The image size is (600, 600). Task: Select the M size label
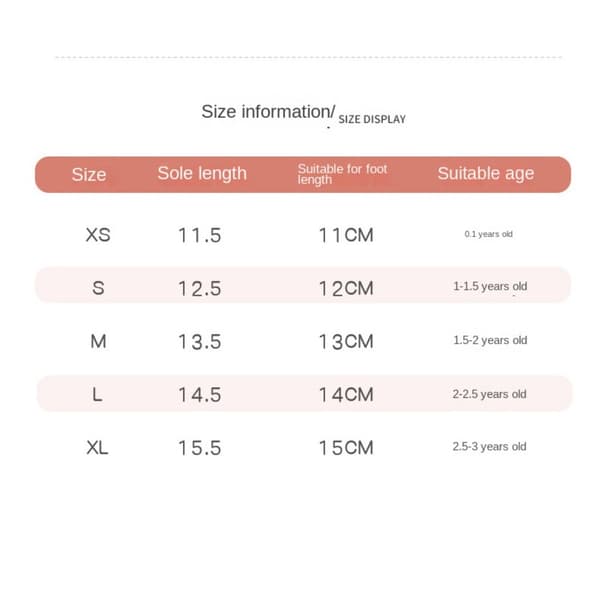(x=98, y=341)
